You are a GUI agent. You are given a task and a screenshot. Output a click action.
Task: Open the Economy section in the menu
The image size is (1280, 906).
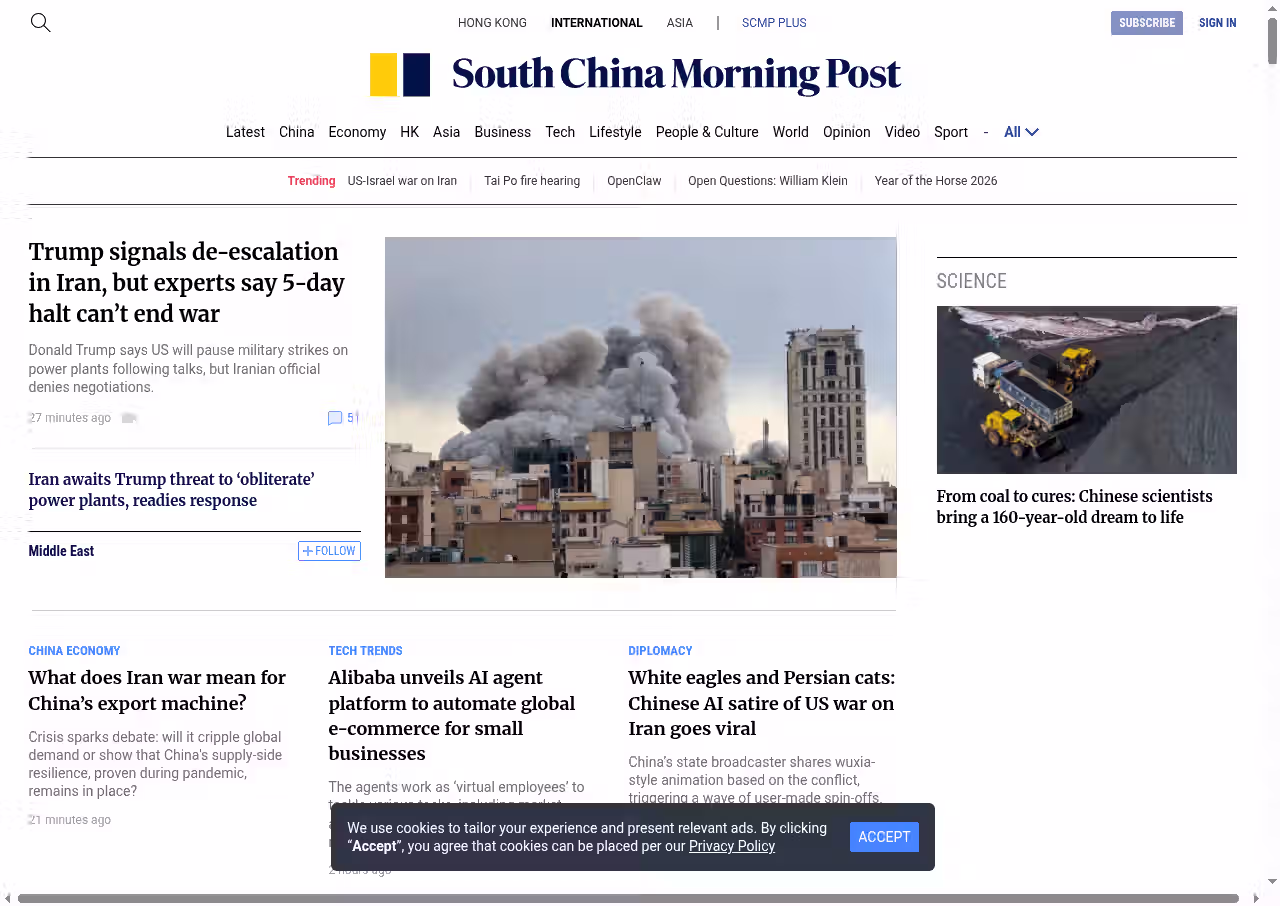tap(357, 132)
